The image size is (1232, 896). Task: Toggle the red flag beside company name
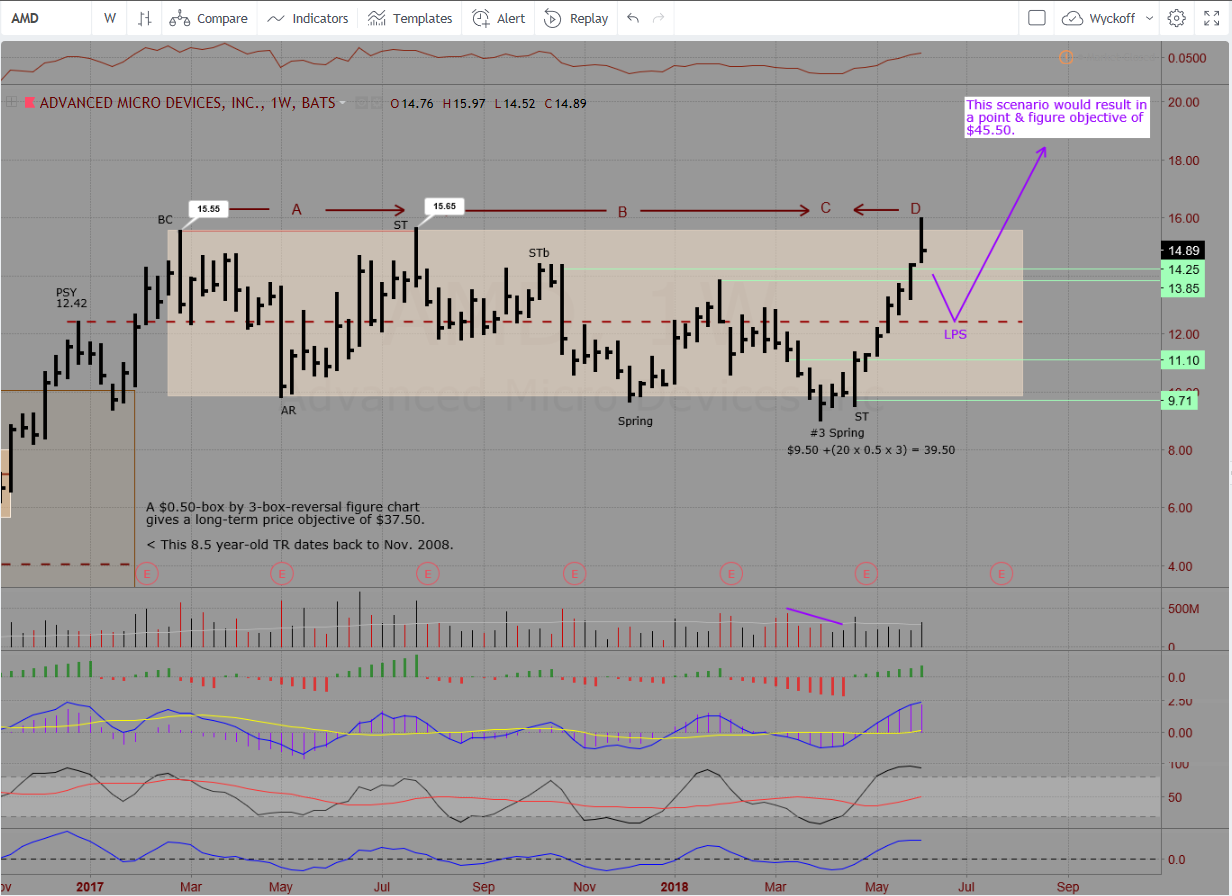(x=30, y=102)
